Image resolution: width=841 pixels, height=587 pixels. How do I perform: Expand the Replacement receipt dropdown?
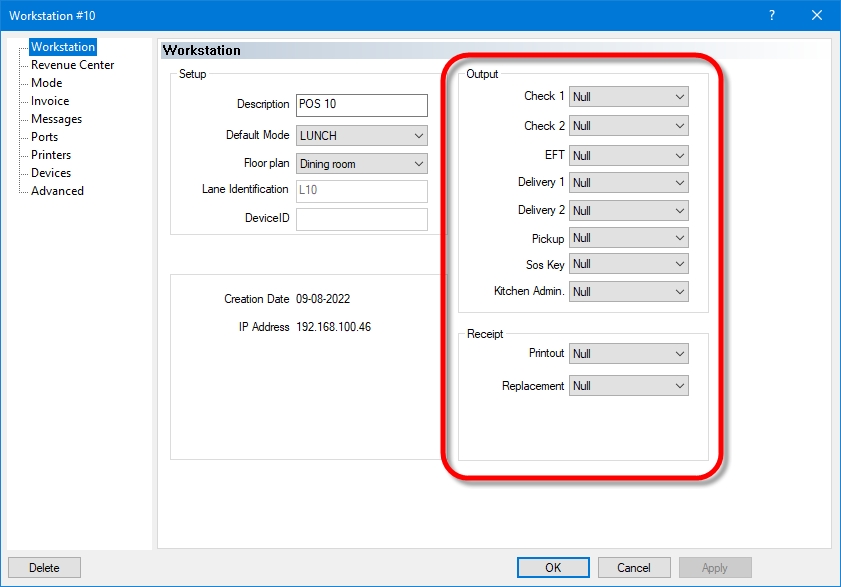pos(628,386)
